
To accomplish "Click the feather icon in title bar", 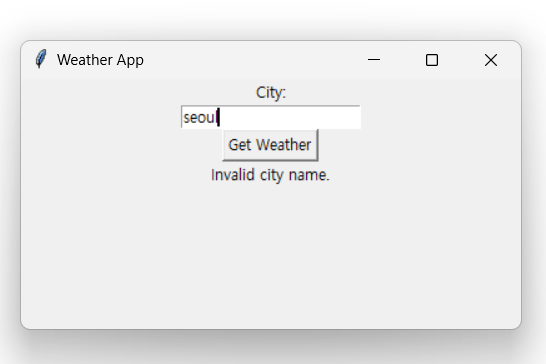I will coord(41,59).
